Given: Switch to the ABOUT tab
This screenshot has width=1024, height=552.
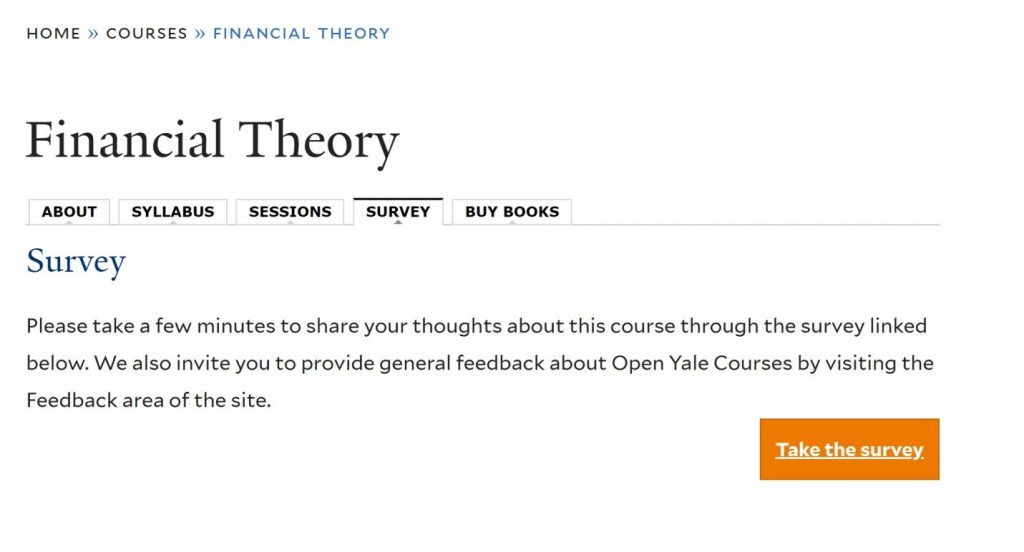Looking at the screenshot, I should pyautogui.click(x=69, y=212).
